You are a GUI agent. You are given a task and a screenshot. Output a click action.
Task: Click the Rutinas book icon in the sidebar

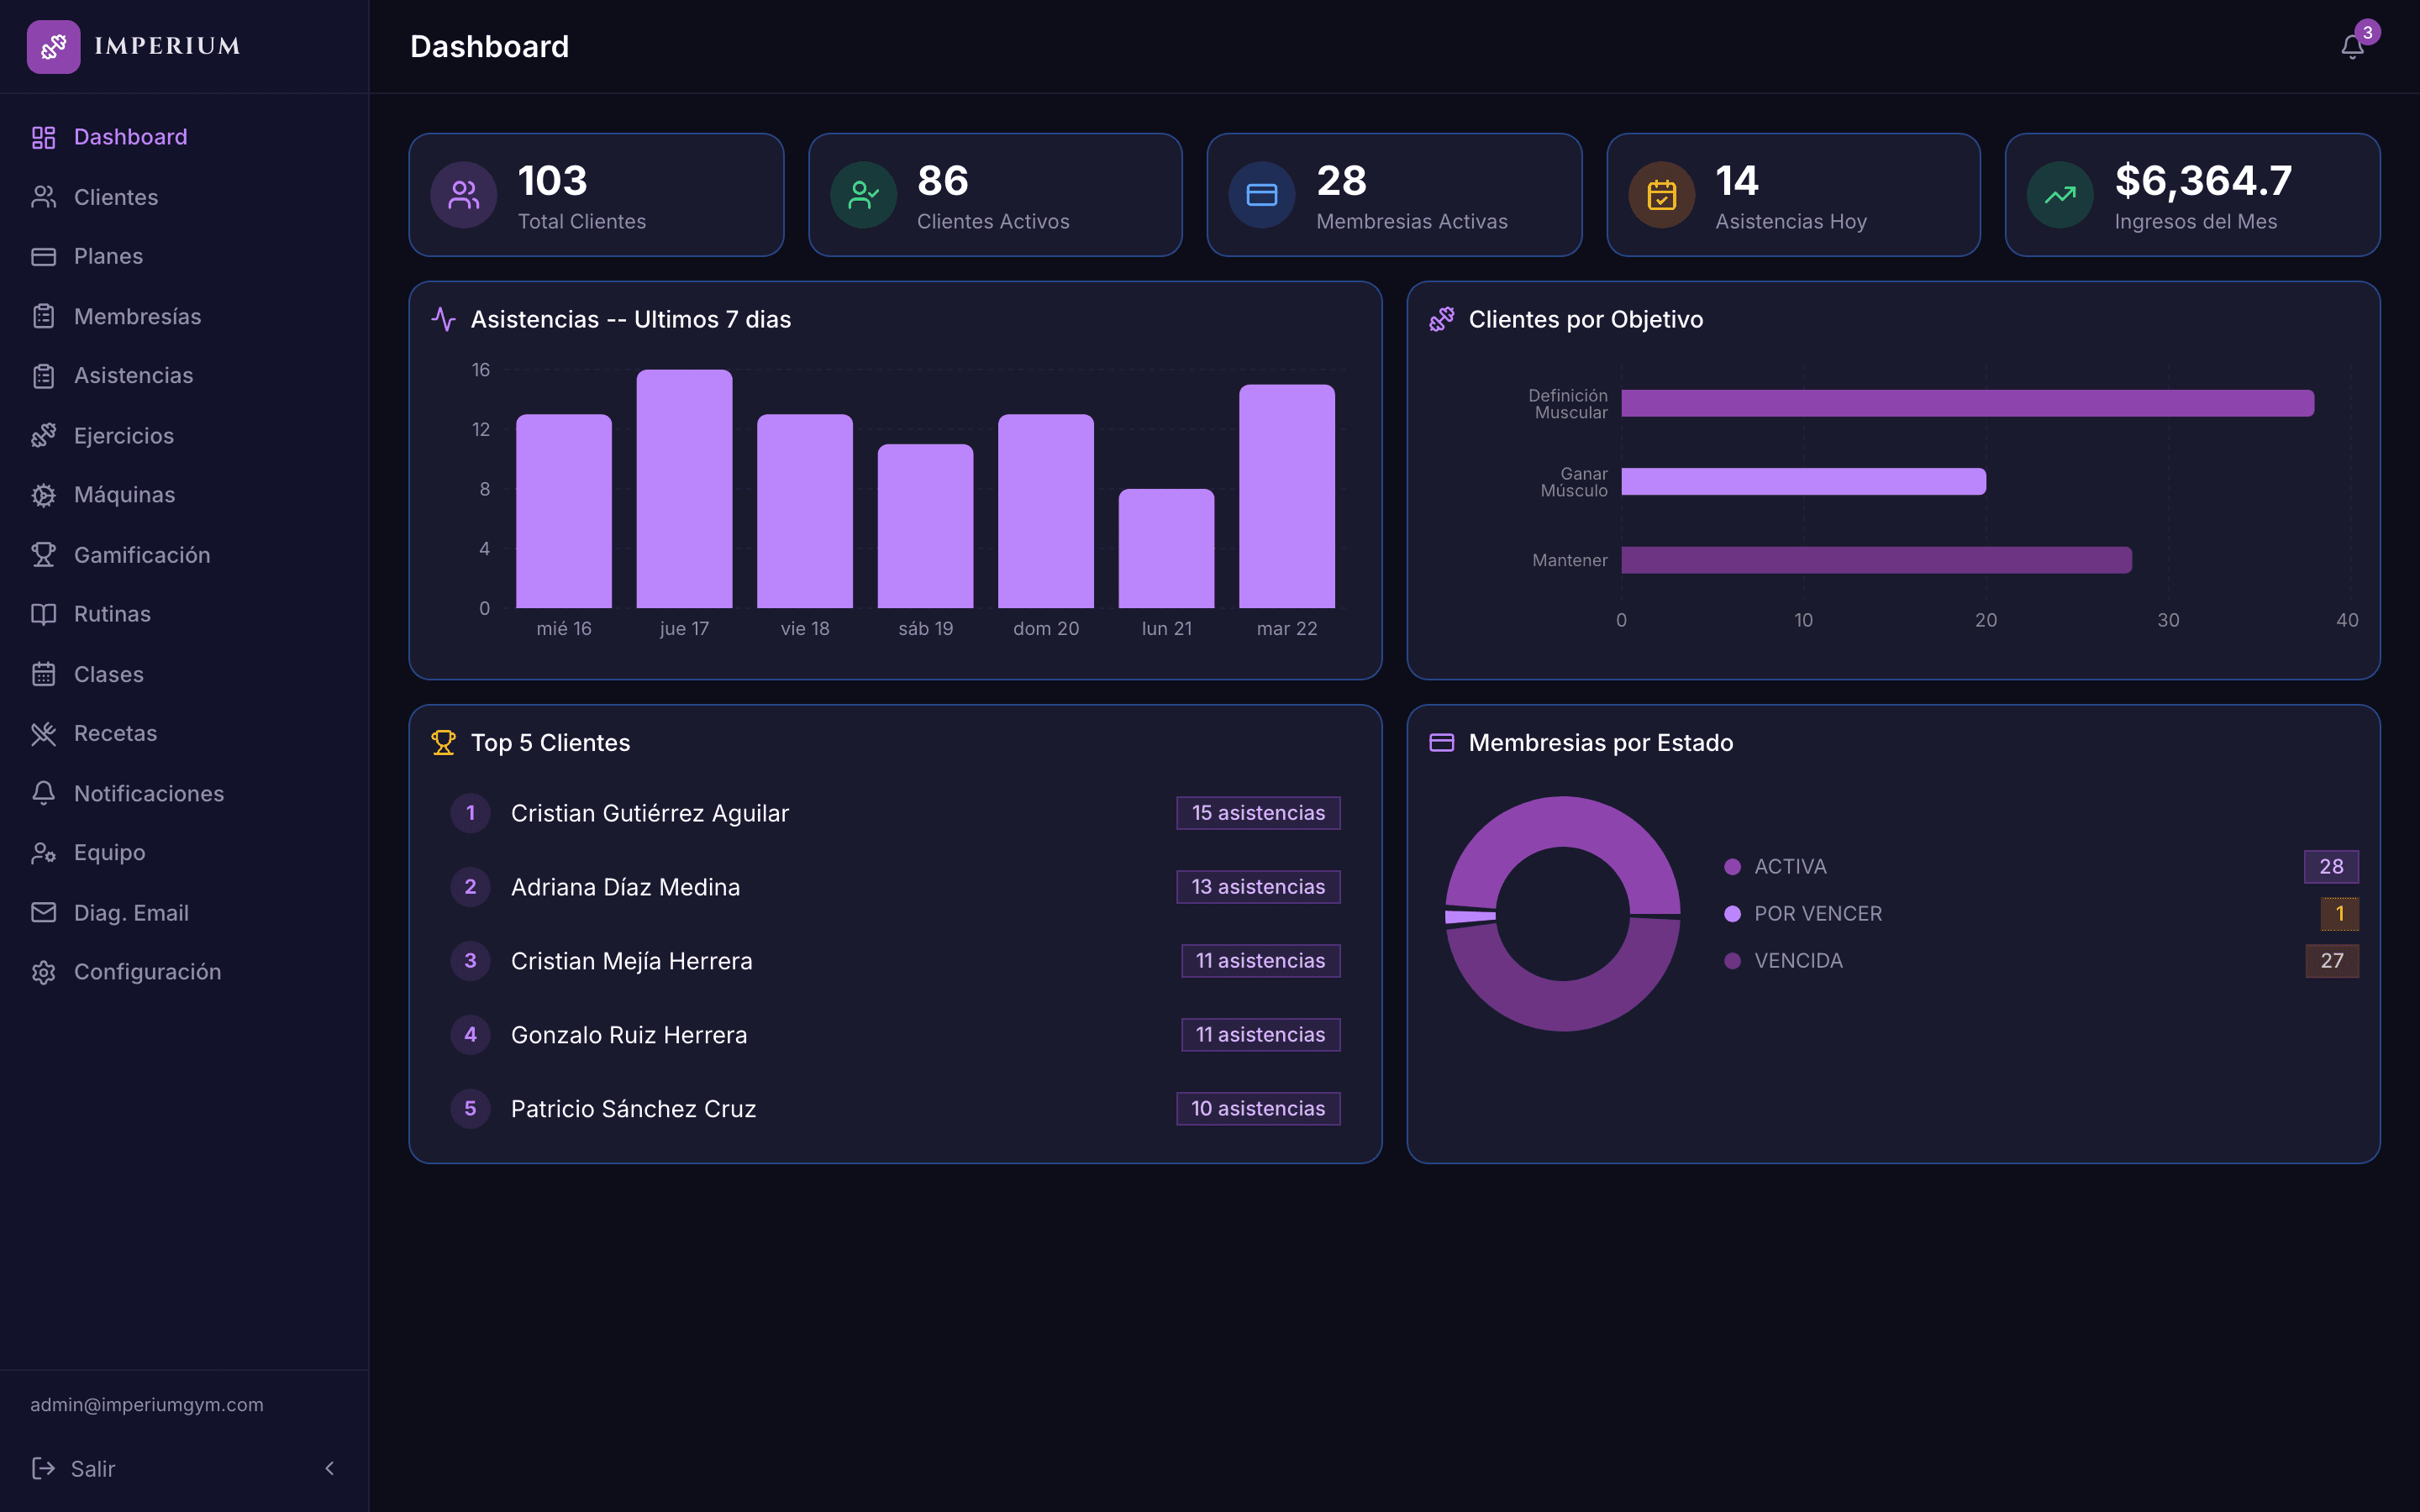click(x=43, y=614)
